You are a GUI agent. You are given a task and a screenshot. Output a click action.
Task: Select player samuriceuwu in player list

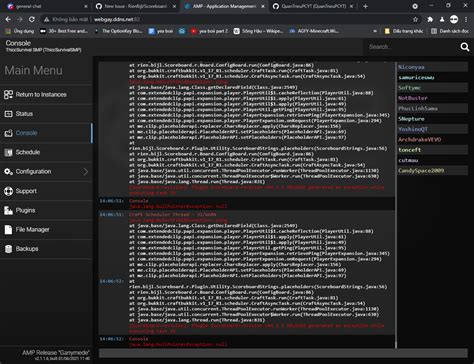click(x=433, y=78)
